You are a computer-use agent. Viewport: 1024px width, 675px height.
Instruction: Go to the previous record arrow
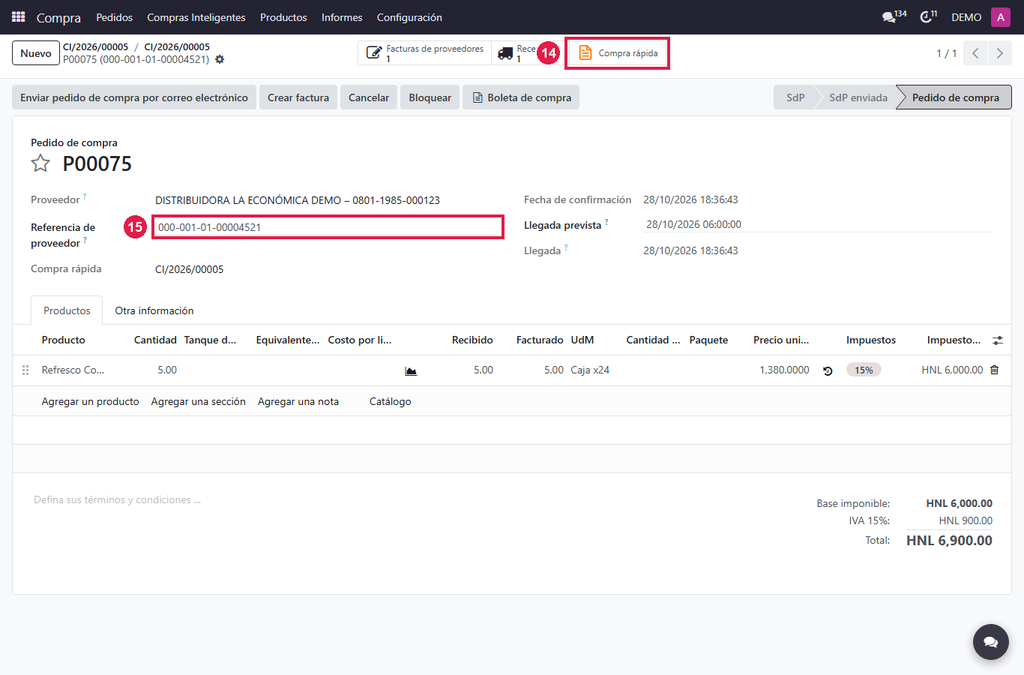coord(975,54)
